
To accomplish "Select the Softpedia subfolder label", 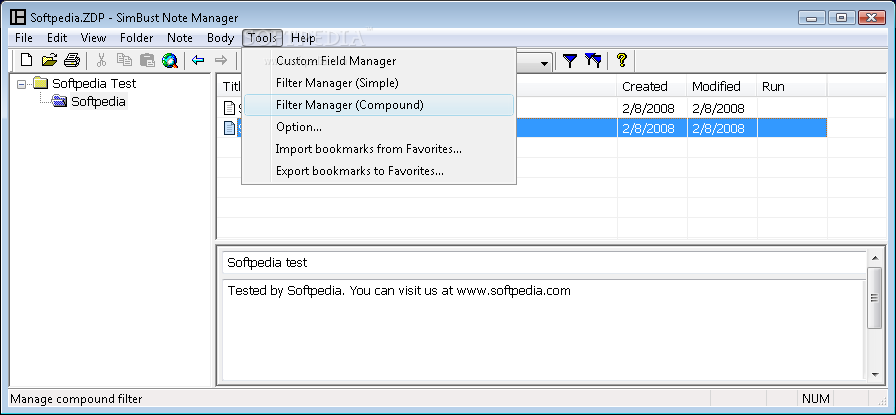I will 98,102.
